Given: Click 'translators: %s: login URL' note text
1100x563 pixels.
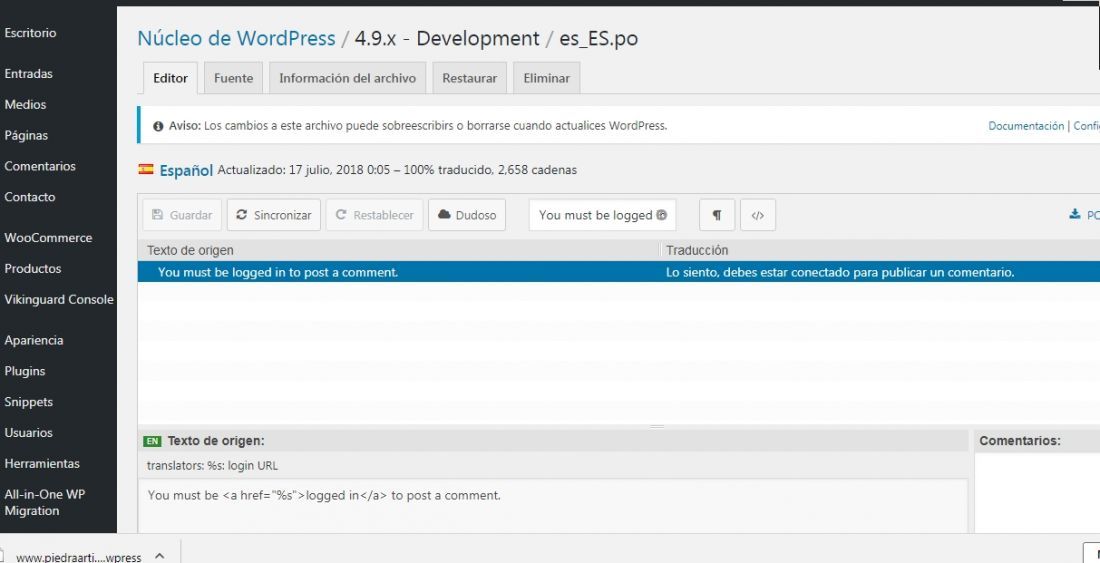Looking at the screenshot, I should pos(213,466).
